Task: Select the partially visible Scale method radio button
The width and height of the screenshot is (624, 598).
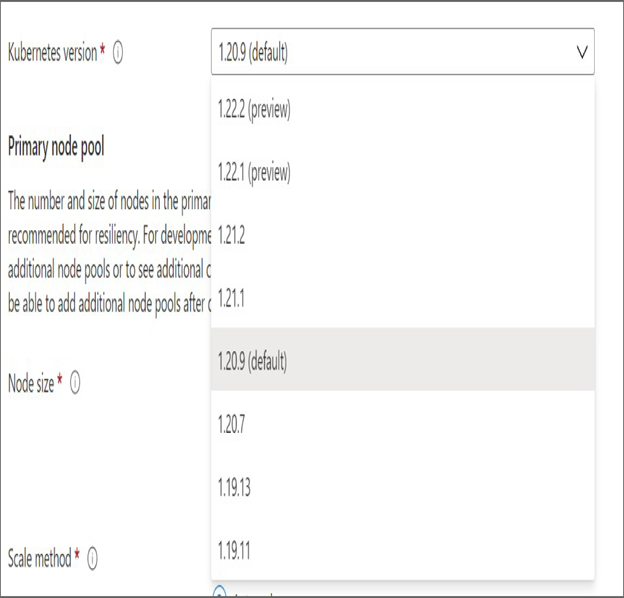Action: point(219,592)
